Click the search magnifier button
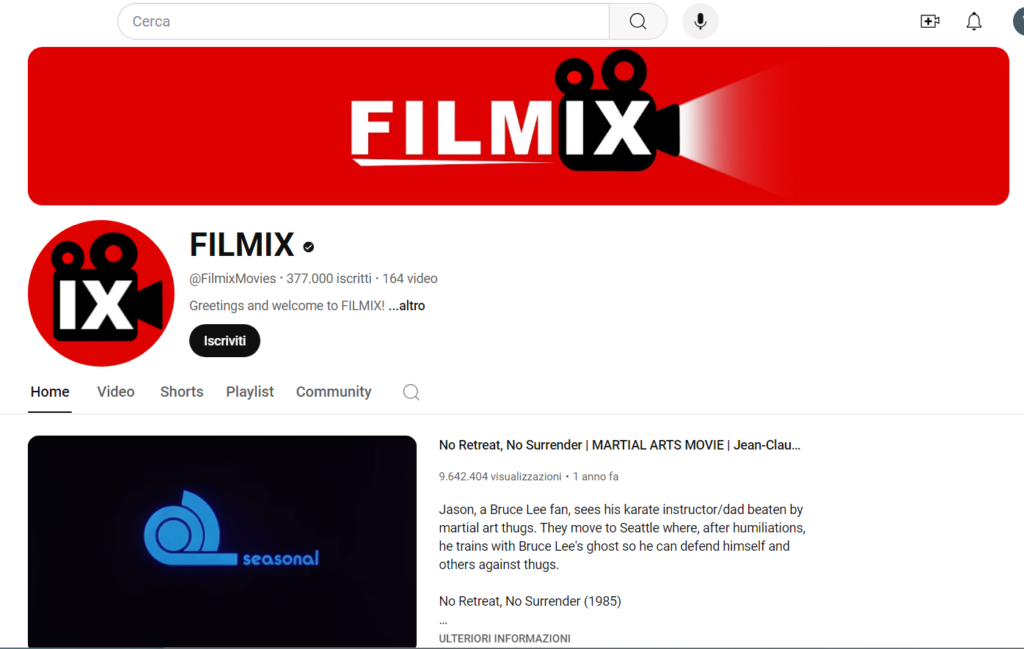Viewport: 1024px width, 649px height. (638, 22)
